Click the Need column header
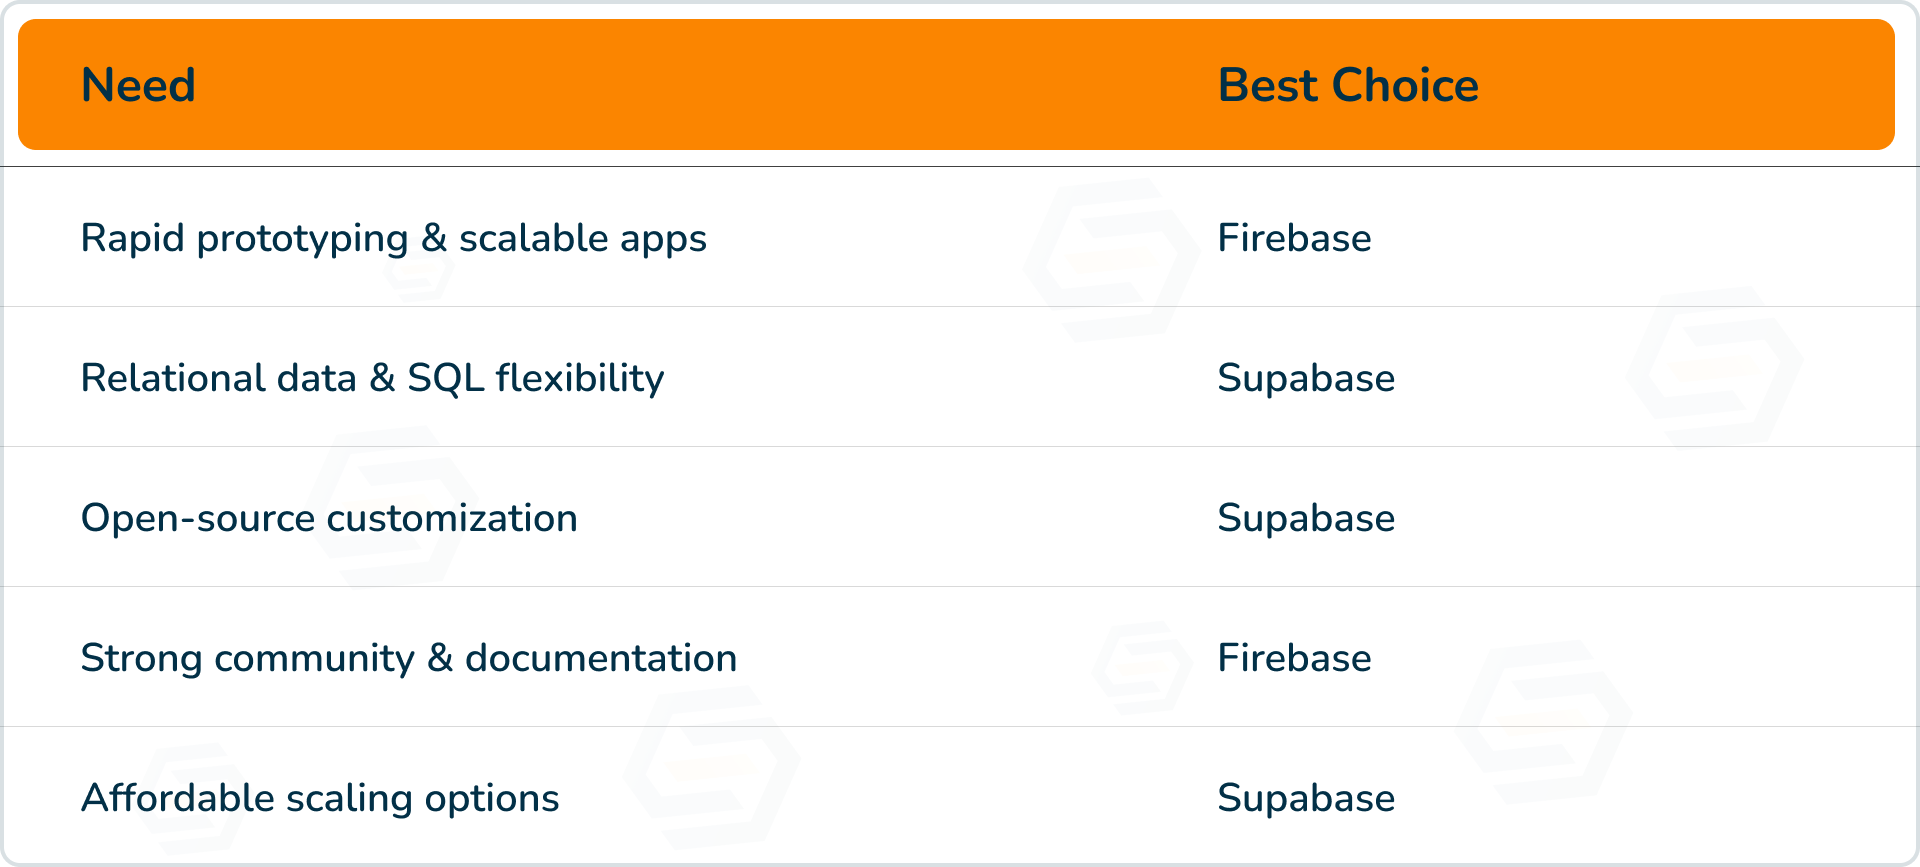The image size is (1920, 867). (138, 85)
